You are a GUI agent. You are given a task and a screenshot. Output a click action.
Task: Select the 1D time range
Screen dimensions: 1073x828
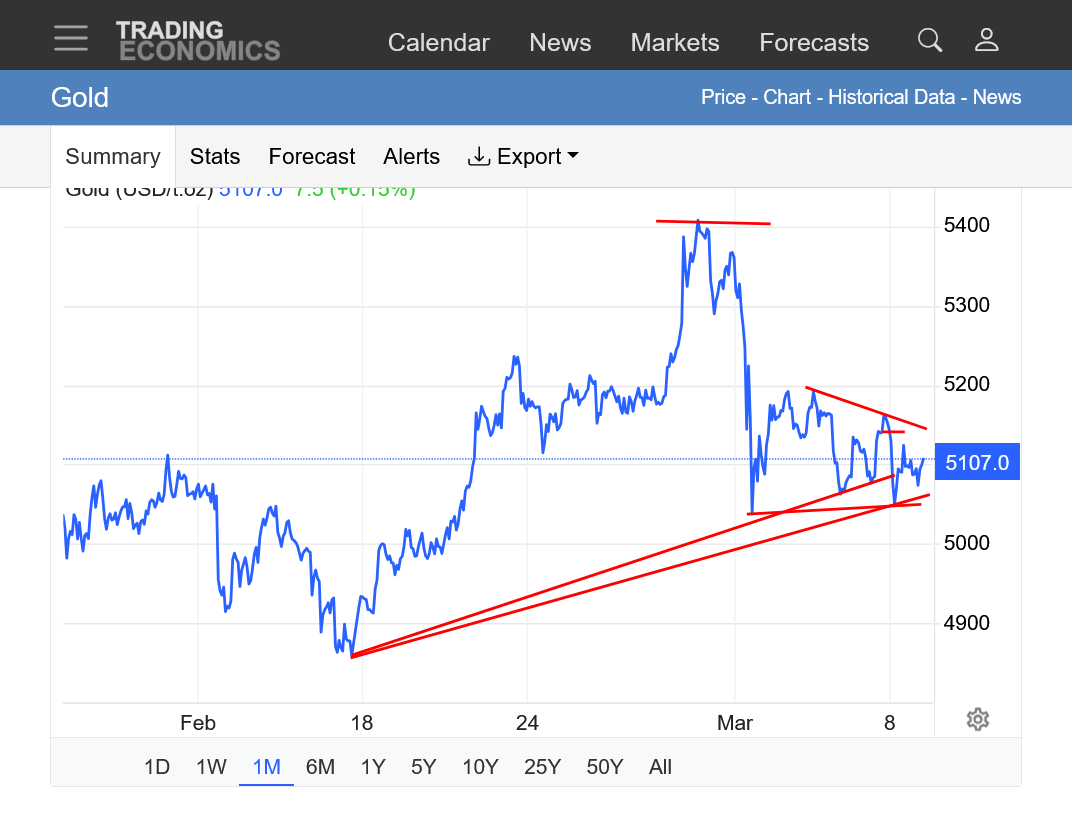tap(157, 767)
